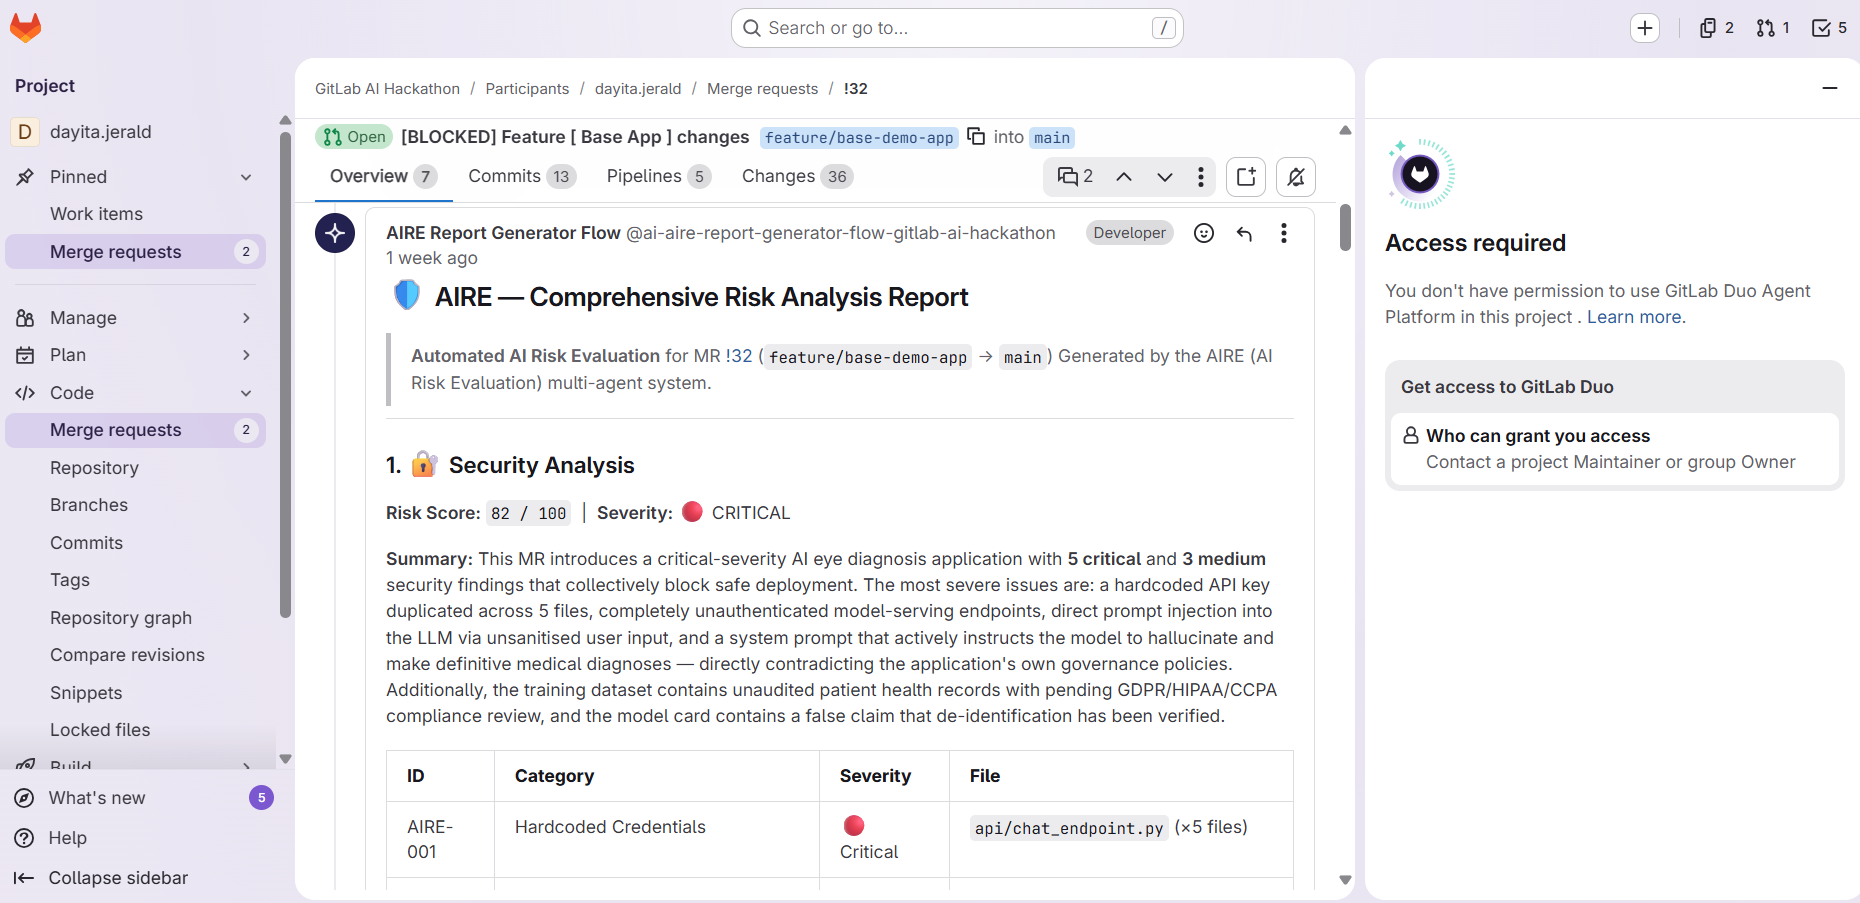
Task: Toggle merge request notifications bell
Action: click(x=1296, y=177)
